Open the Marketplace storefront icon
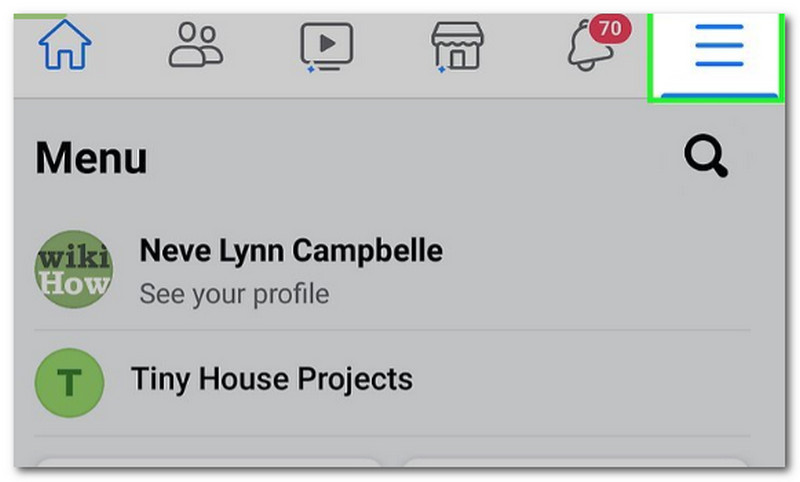The height and width of the screenshot is (482, 800). point(457,46)
